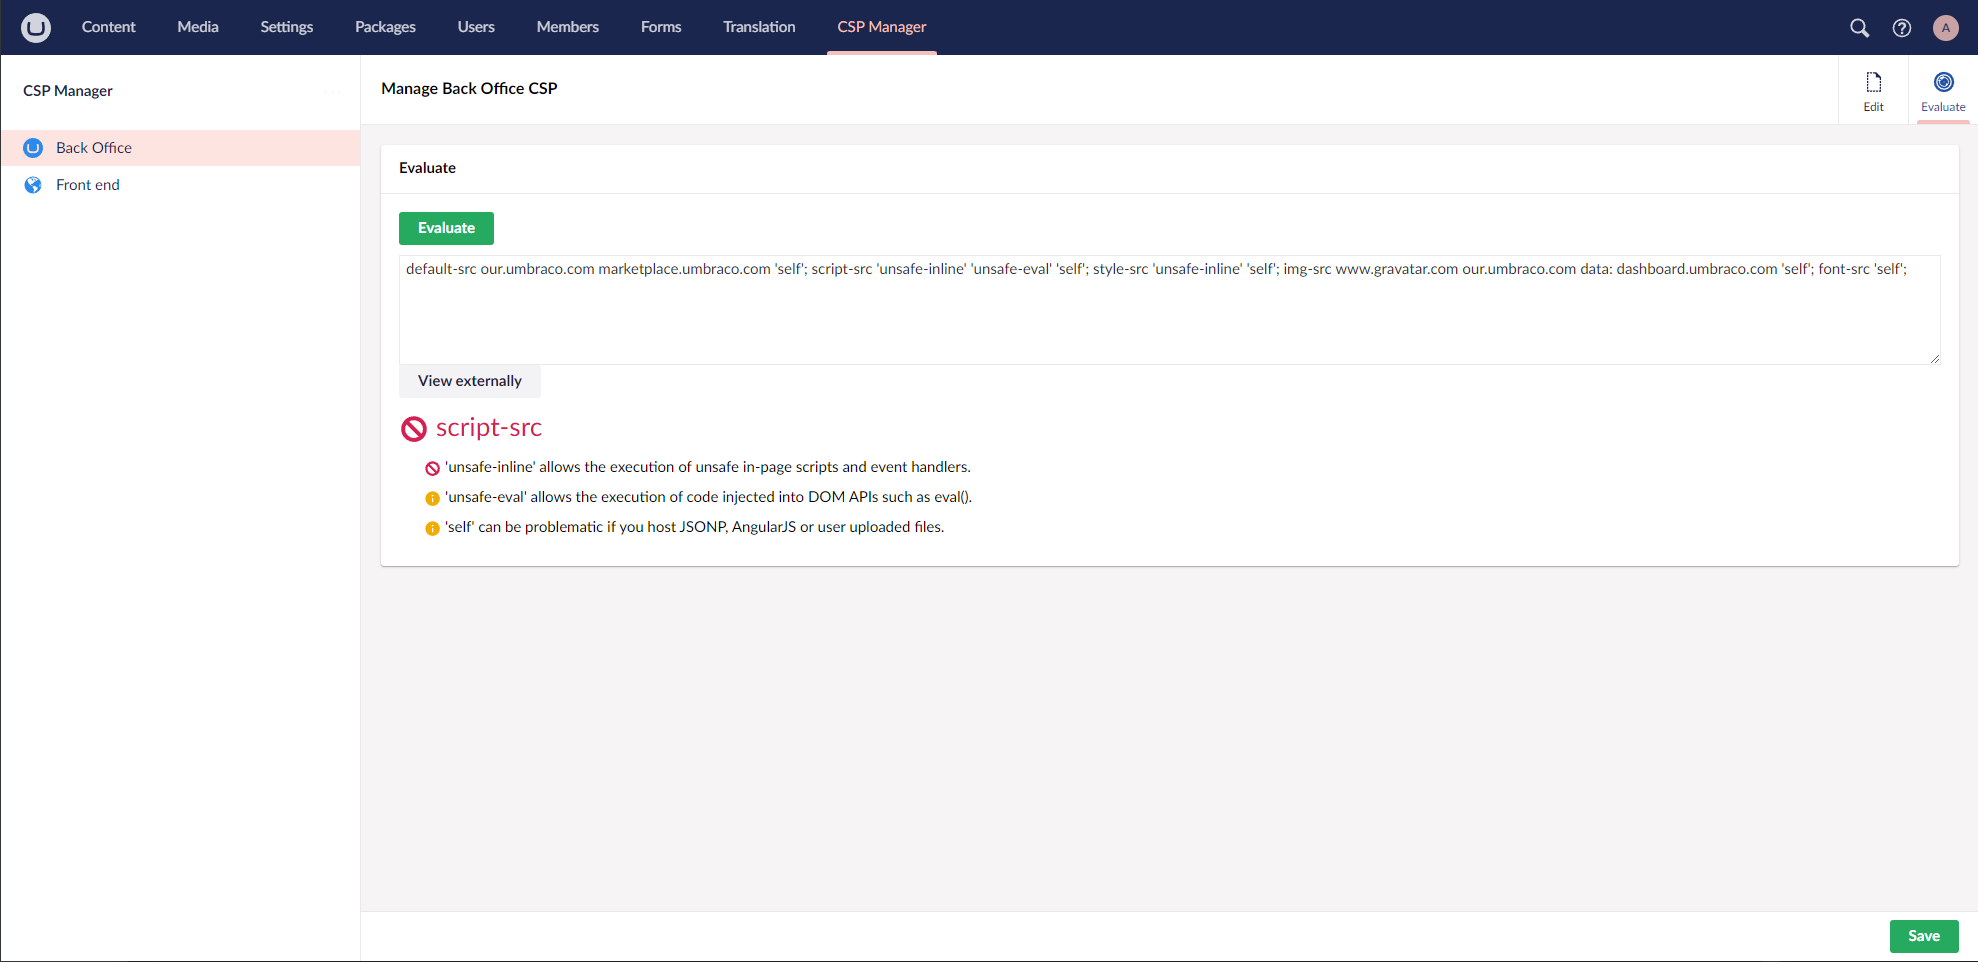Open the Translation section
This screenshot has height=962, width=1978.
(759, 27)
